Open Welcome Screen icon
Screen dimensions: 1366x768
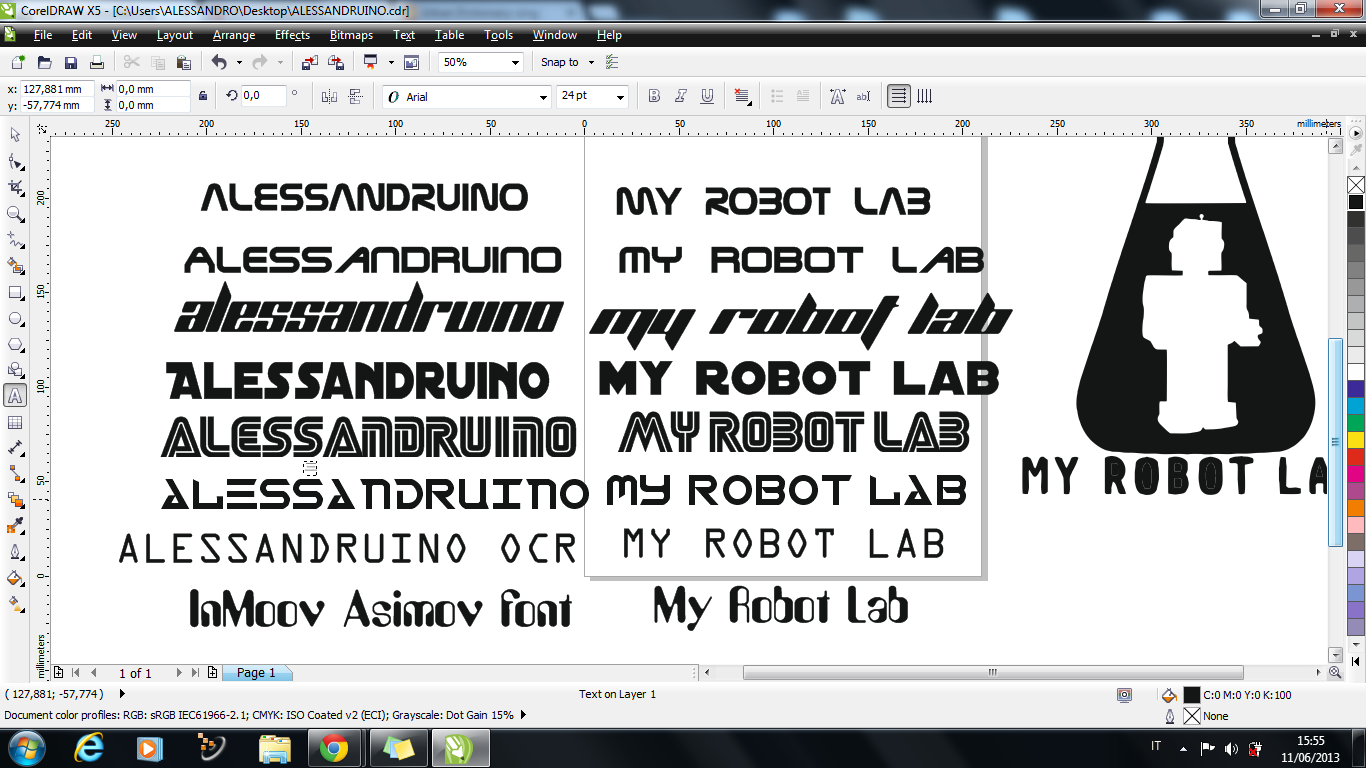coord(411,62)
